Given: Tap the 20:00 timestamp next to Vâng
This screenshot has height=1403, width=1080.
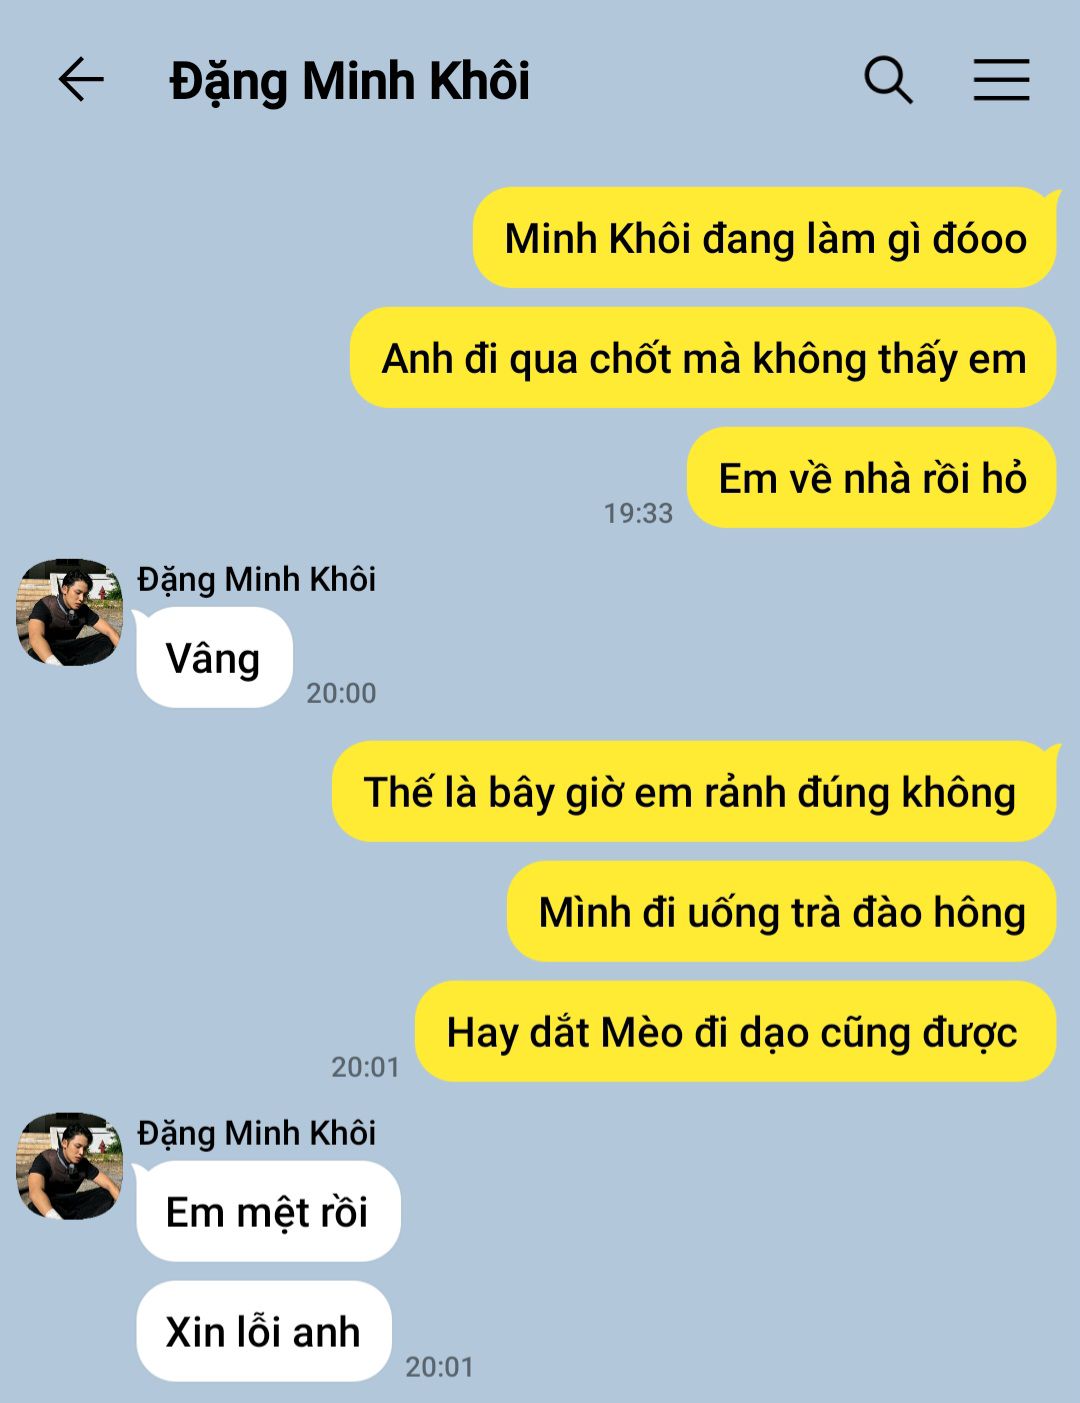Looking at the screenshot, I should tap(341, 693).
